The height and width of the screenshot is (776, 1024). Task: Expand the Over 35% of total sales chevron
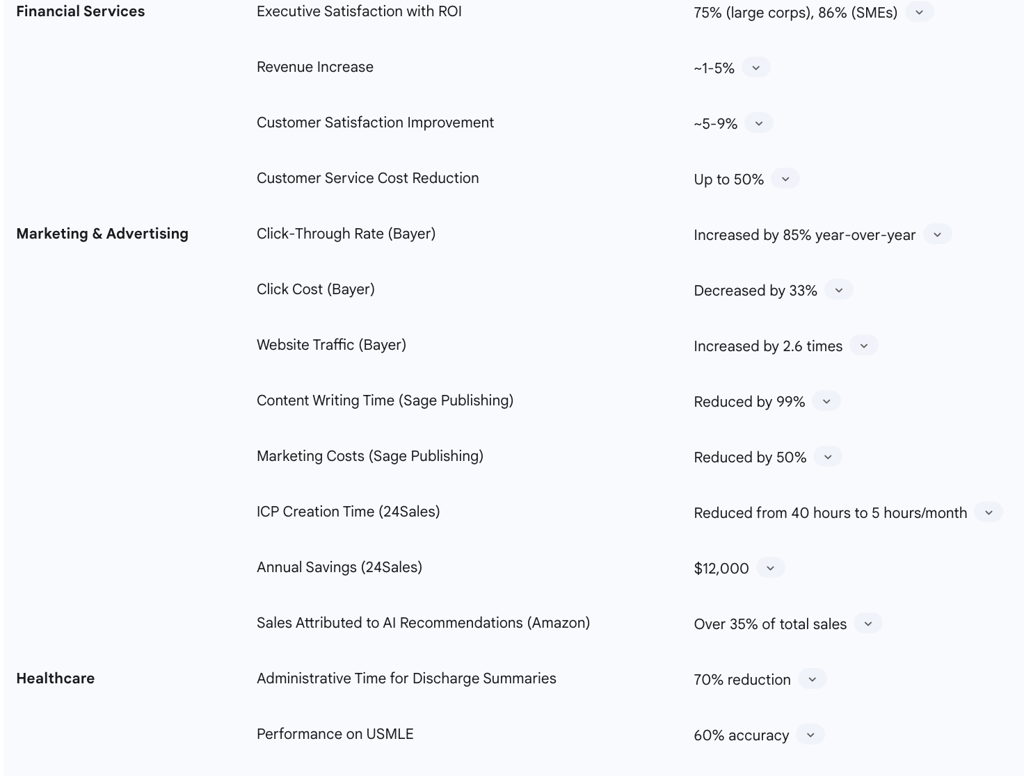click(x=868, y=624)
